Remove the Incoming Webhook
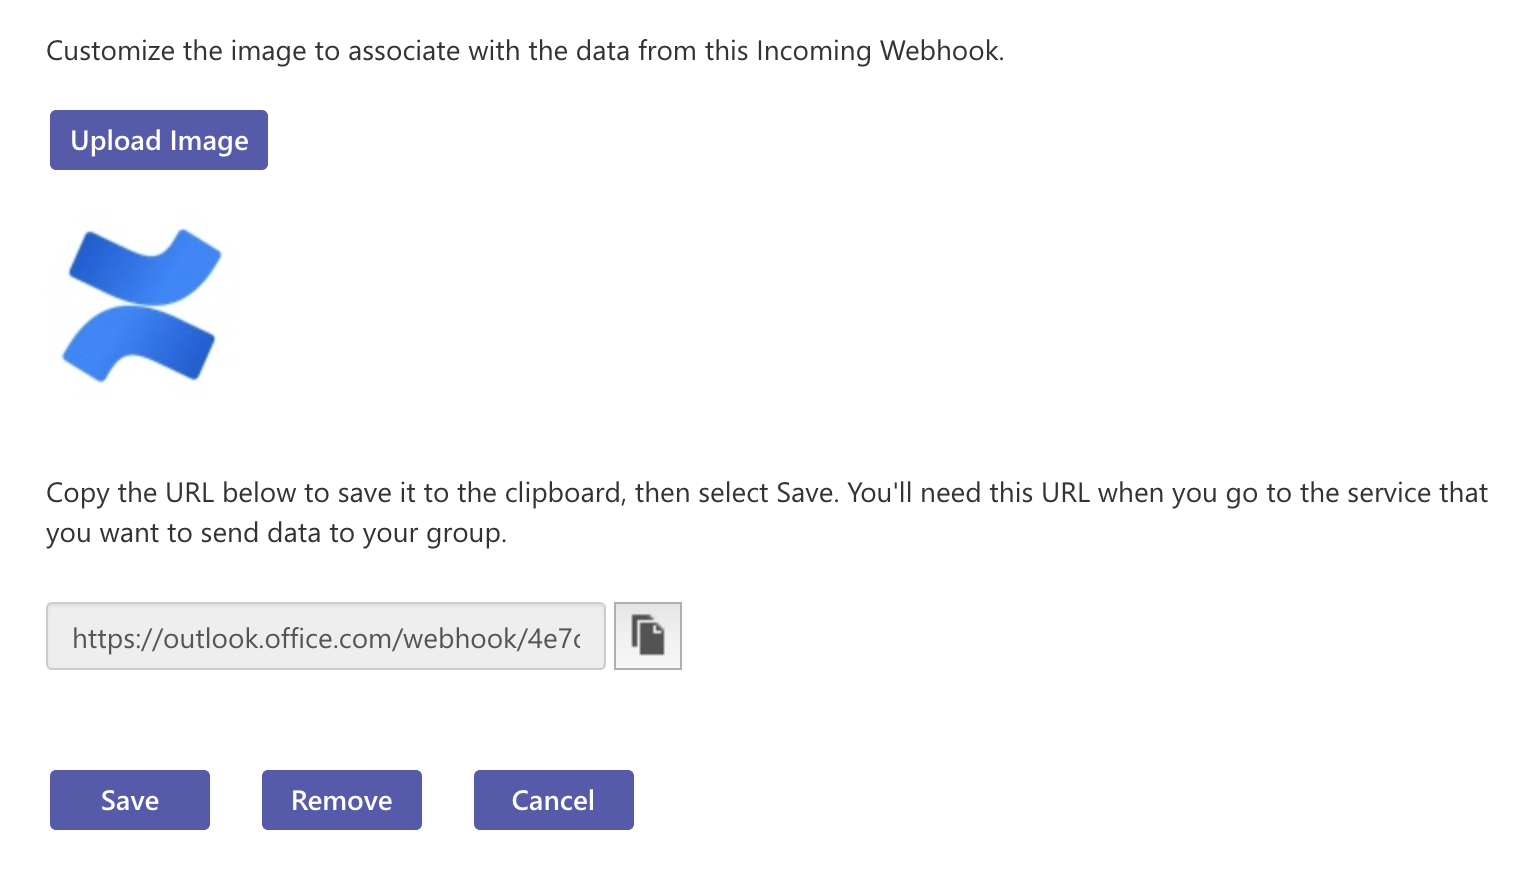 click(341, 799)
